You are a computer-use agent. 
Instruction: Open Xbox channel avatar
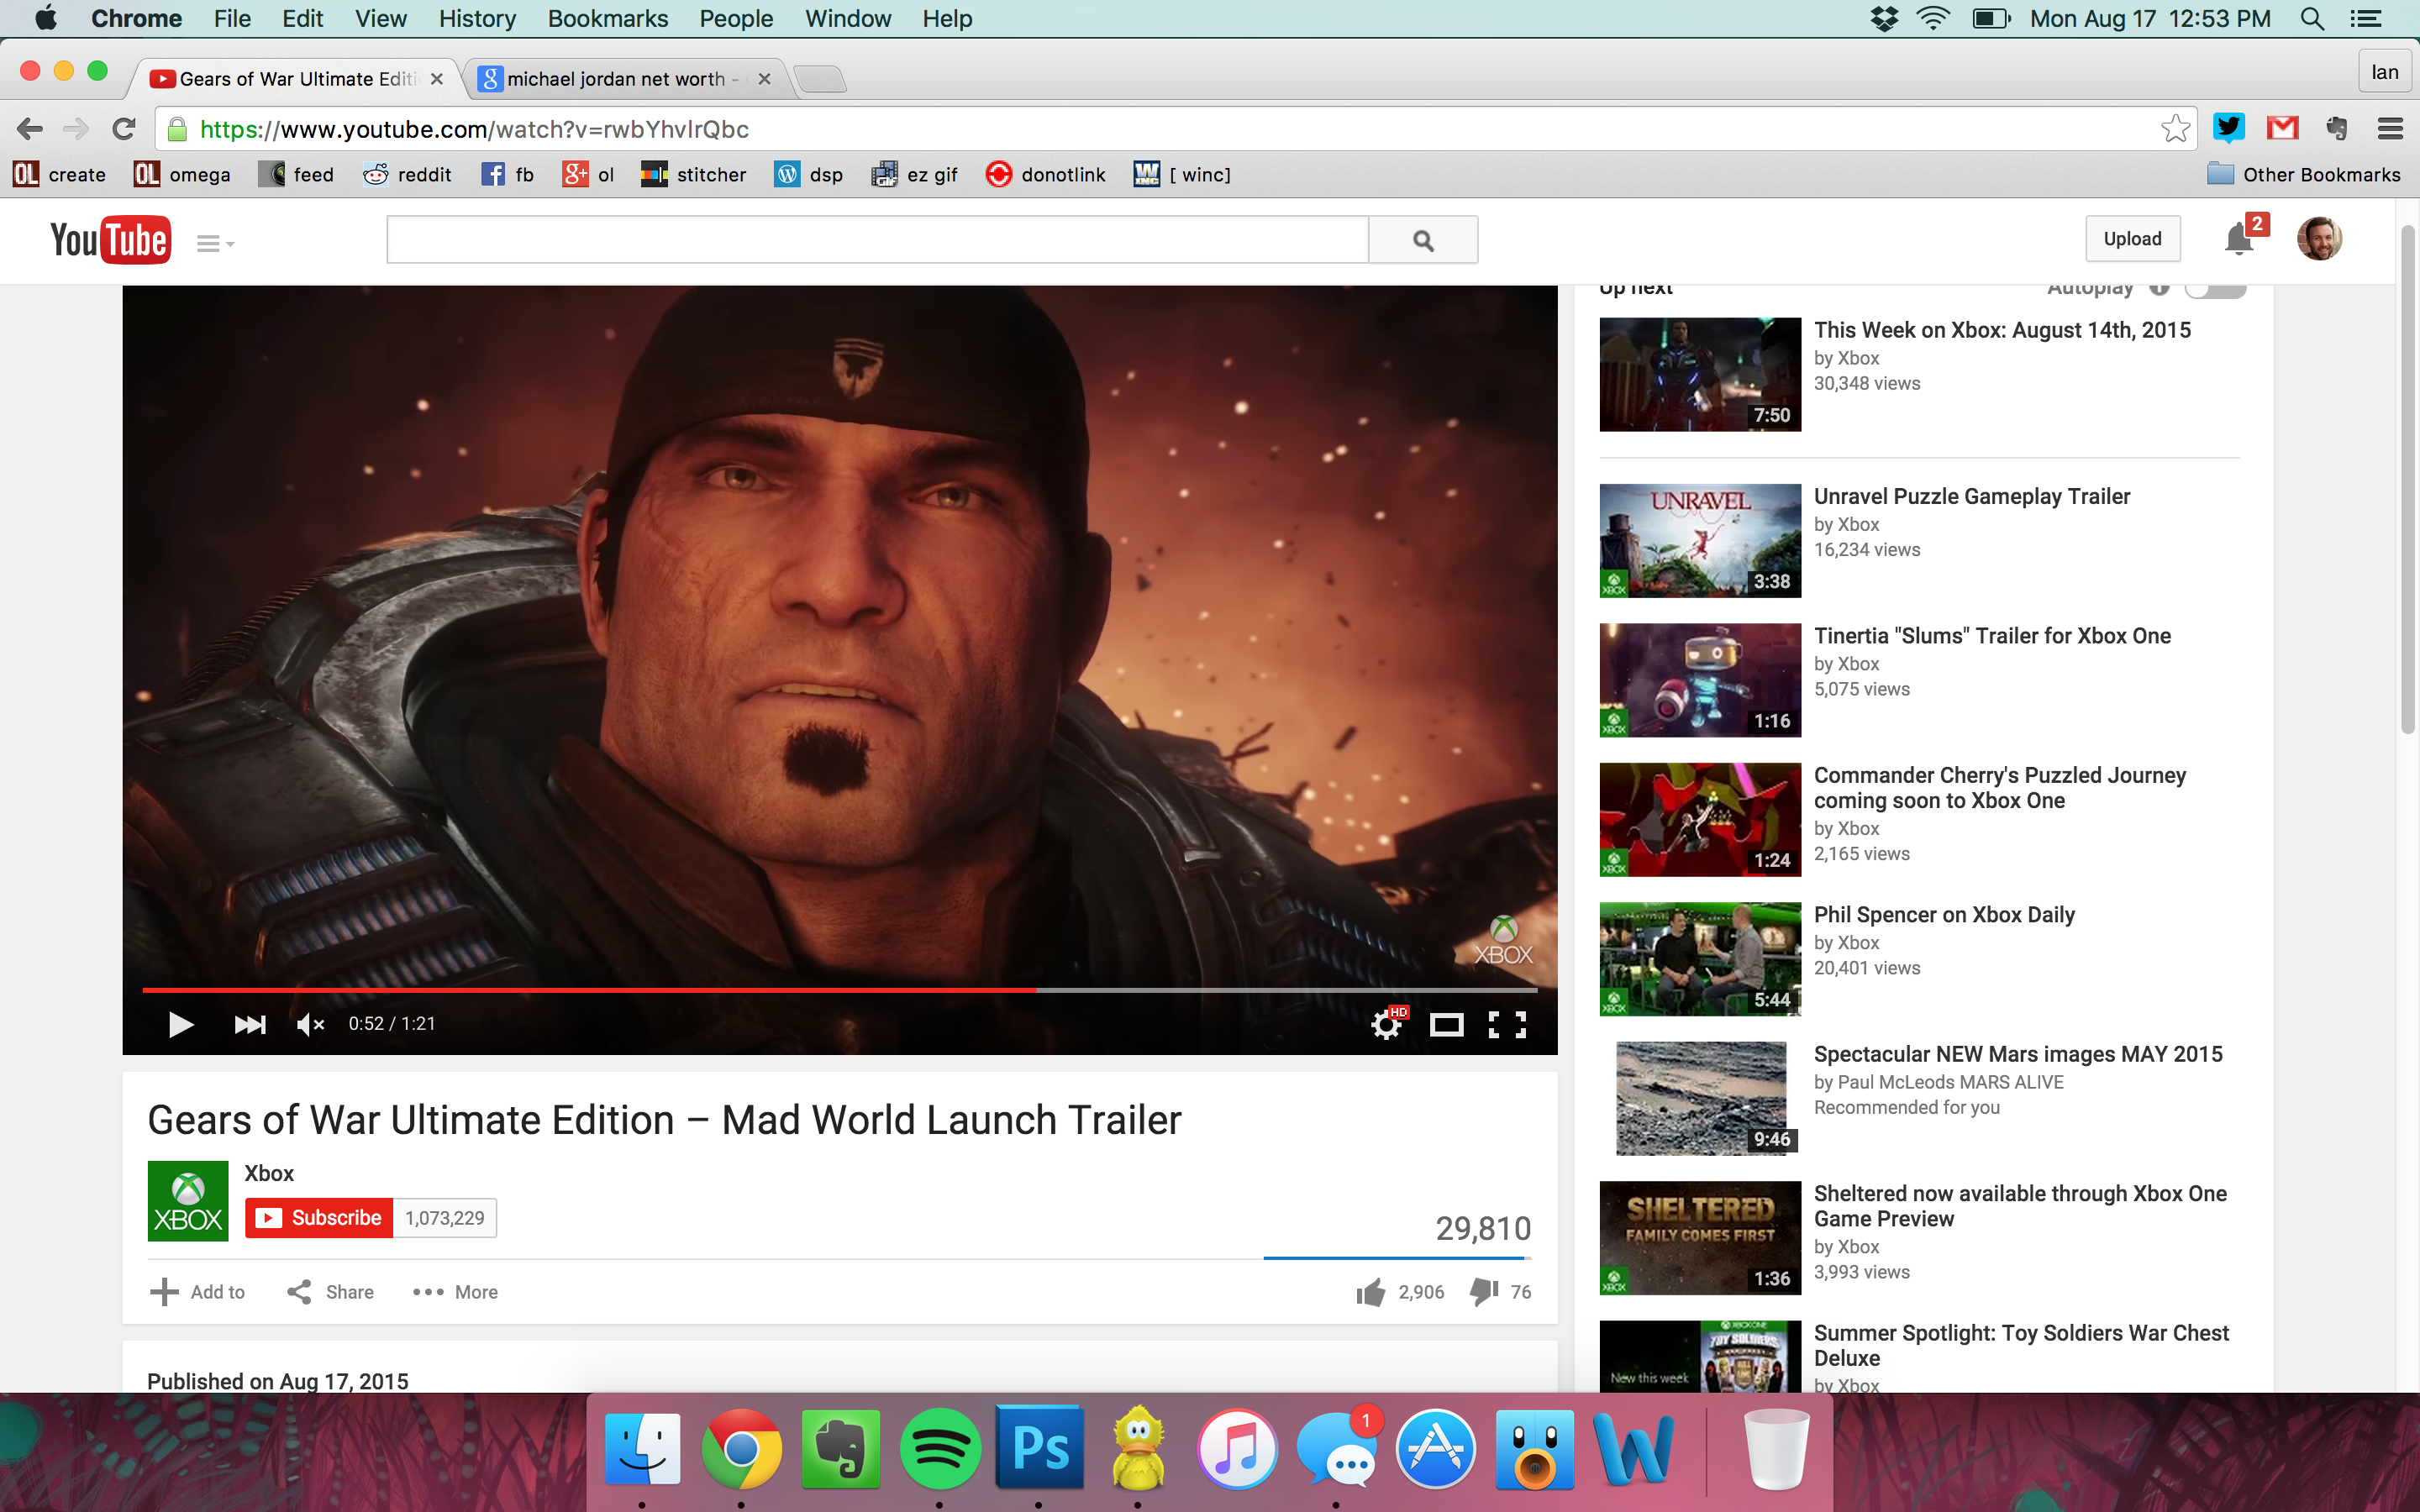pyautogui.click(x=188, y=1201)
